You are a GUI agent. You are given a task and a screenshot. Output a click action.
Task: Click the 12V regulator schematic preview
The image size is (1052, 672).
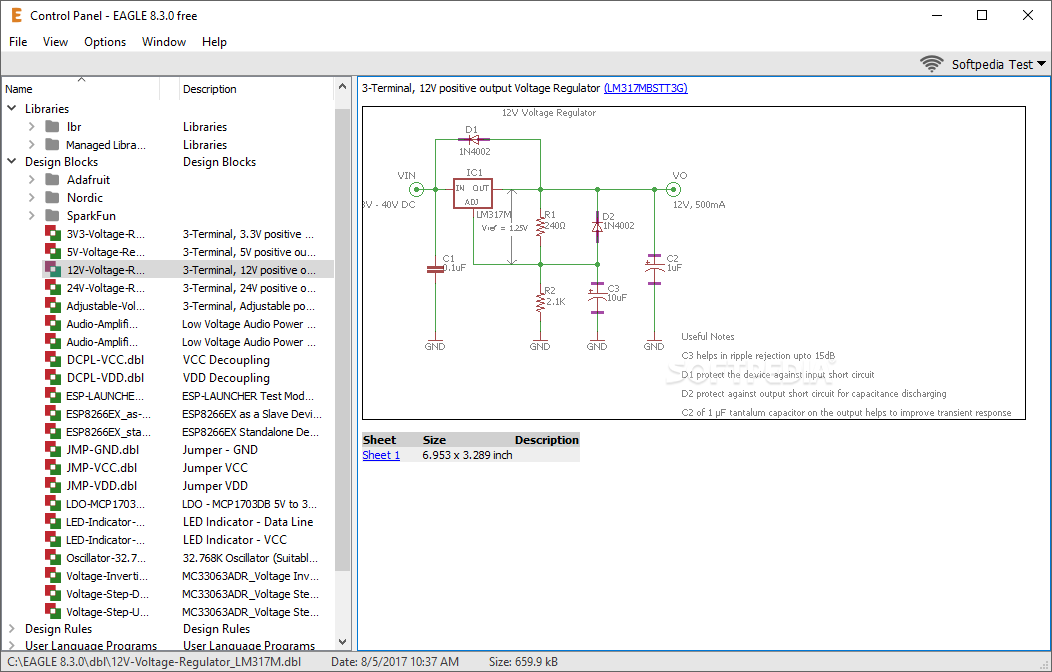pos(694,263)
